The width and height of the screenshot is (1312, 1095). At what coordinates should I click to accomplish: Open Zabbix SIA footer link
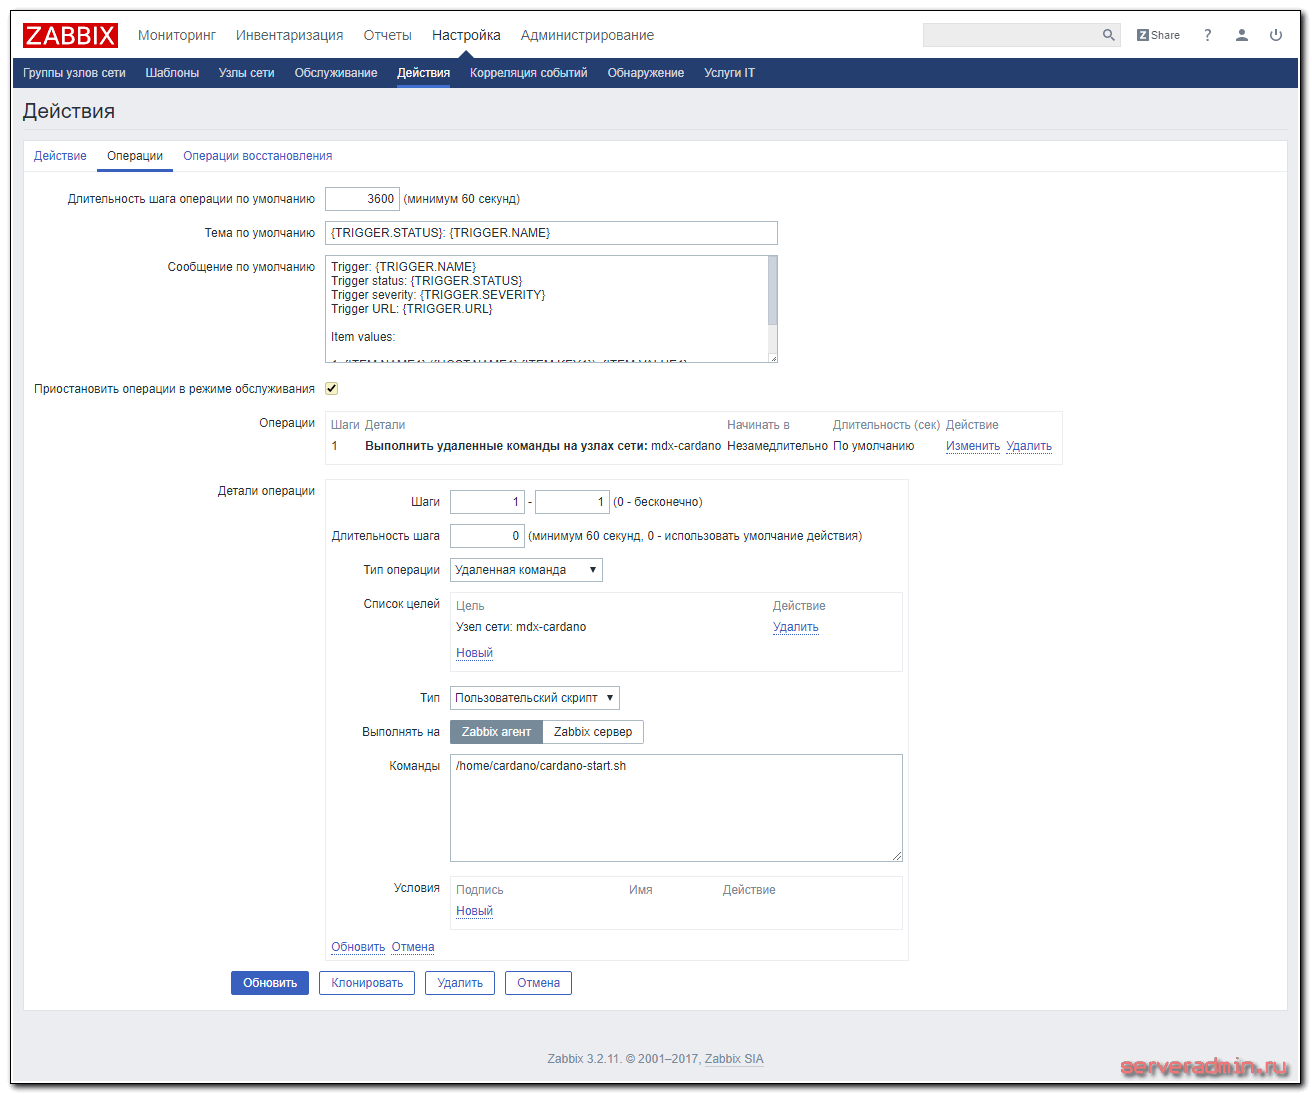point(734,1059)
